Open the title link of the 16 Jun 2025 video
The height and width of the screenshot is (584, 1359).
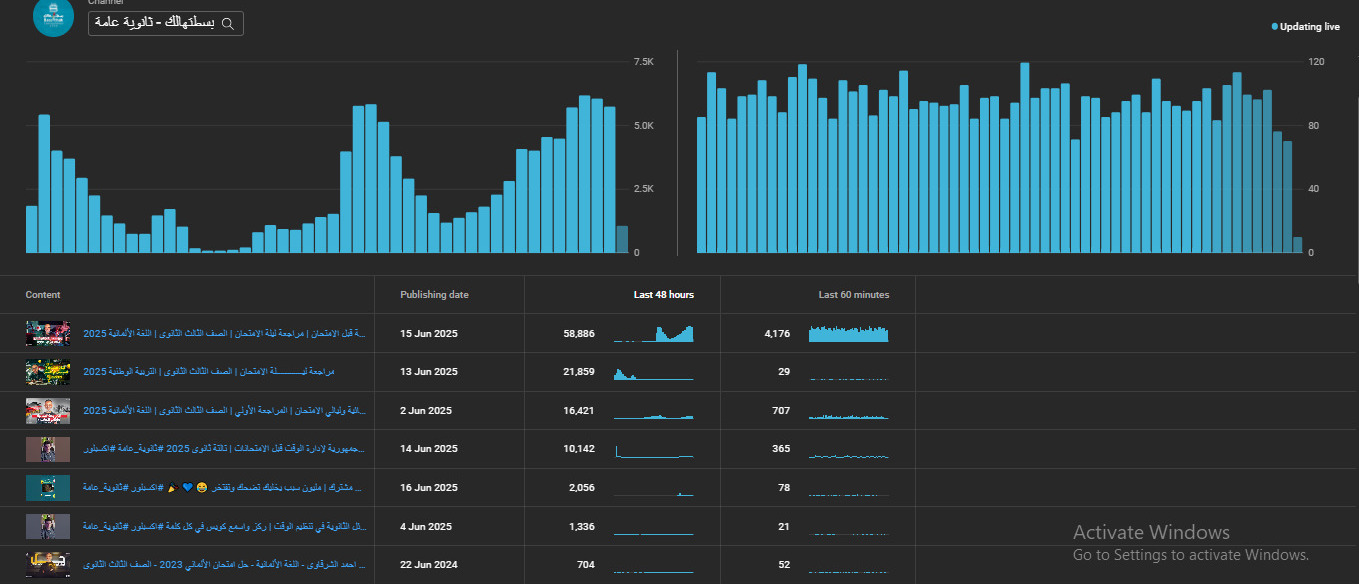(x=224, y=487)
